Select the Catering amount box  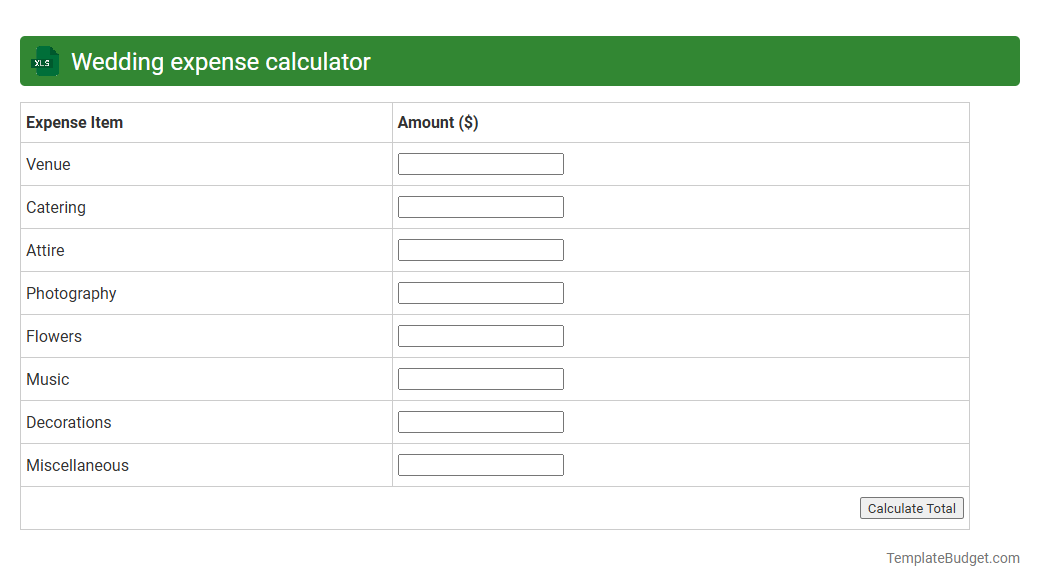480,206
